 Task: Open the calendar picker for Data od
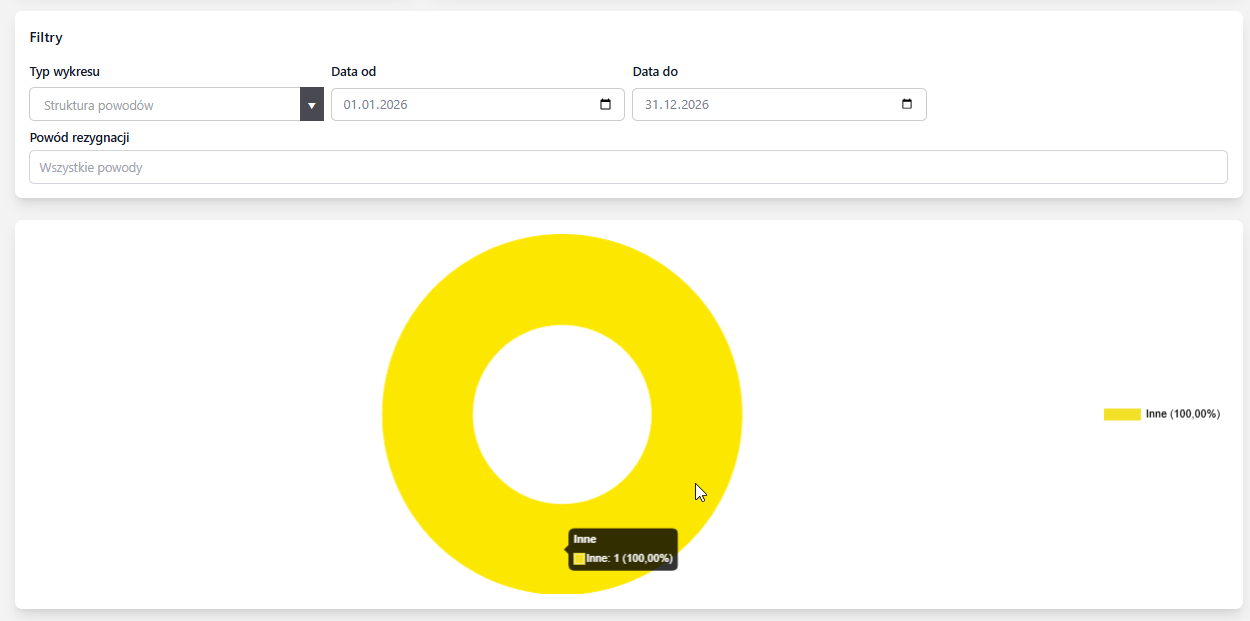605,105
